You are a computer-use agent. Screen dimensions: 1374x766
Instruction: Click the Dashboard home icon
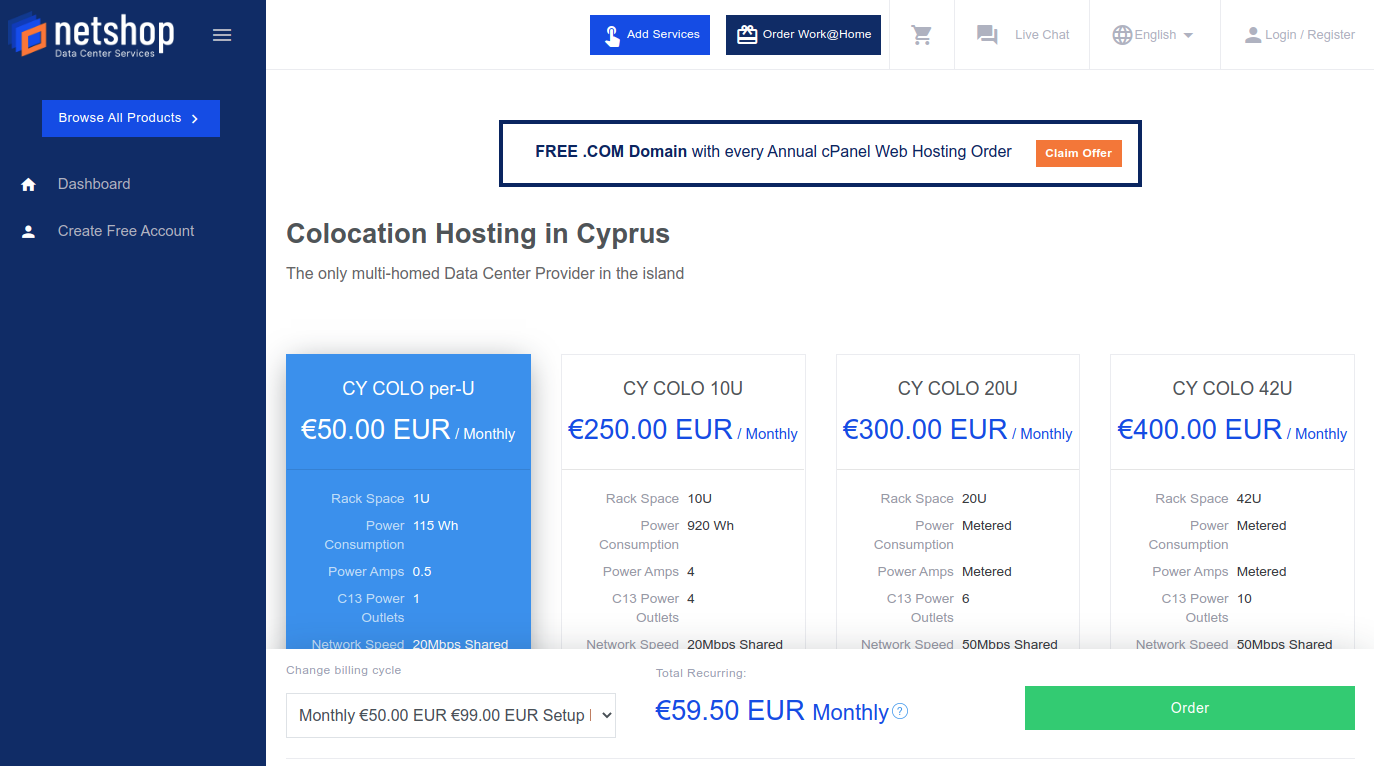(28, 184)
